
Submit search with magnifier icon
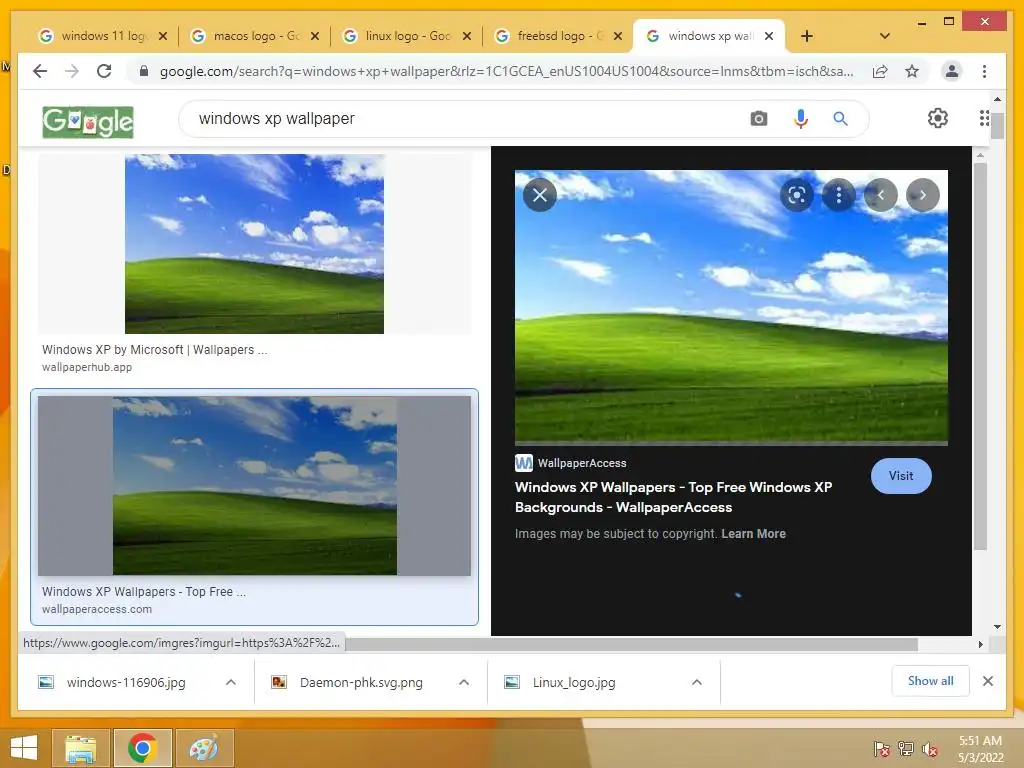(840, 119)
